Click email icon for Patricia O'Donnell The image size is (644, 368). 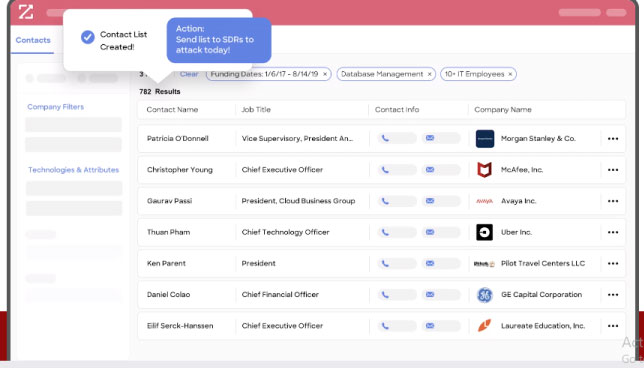430,138
